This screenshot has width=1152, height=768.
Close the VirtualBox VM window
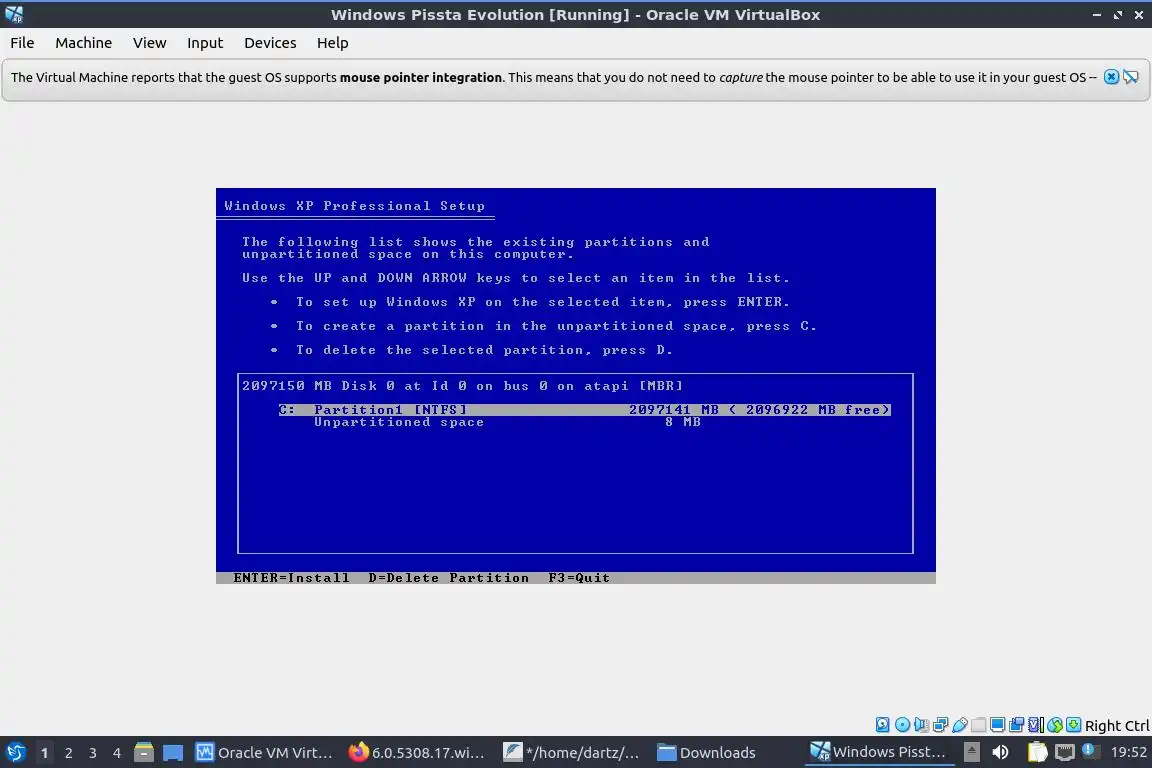click(1139, 15)
